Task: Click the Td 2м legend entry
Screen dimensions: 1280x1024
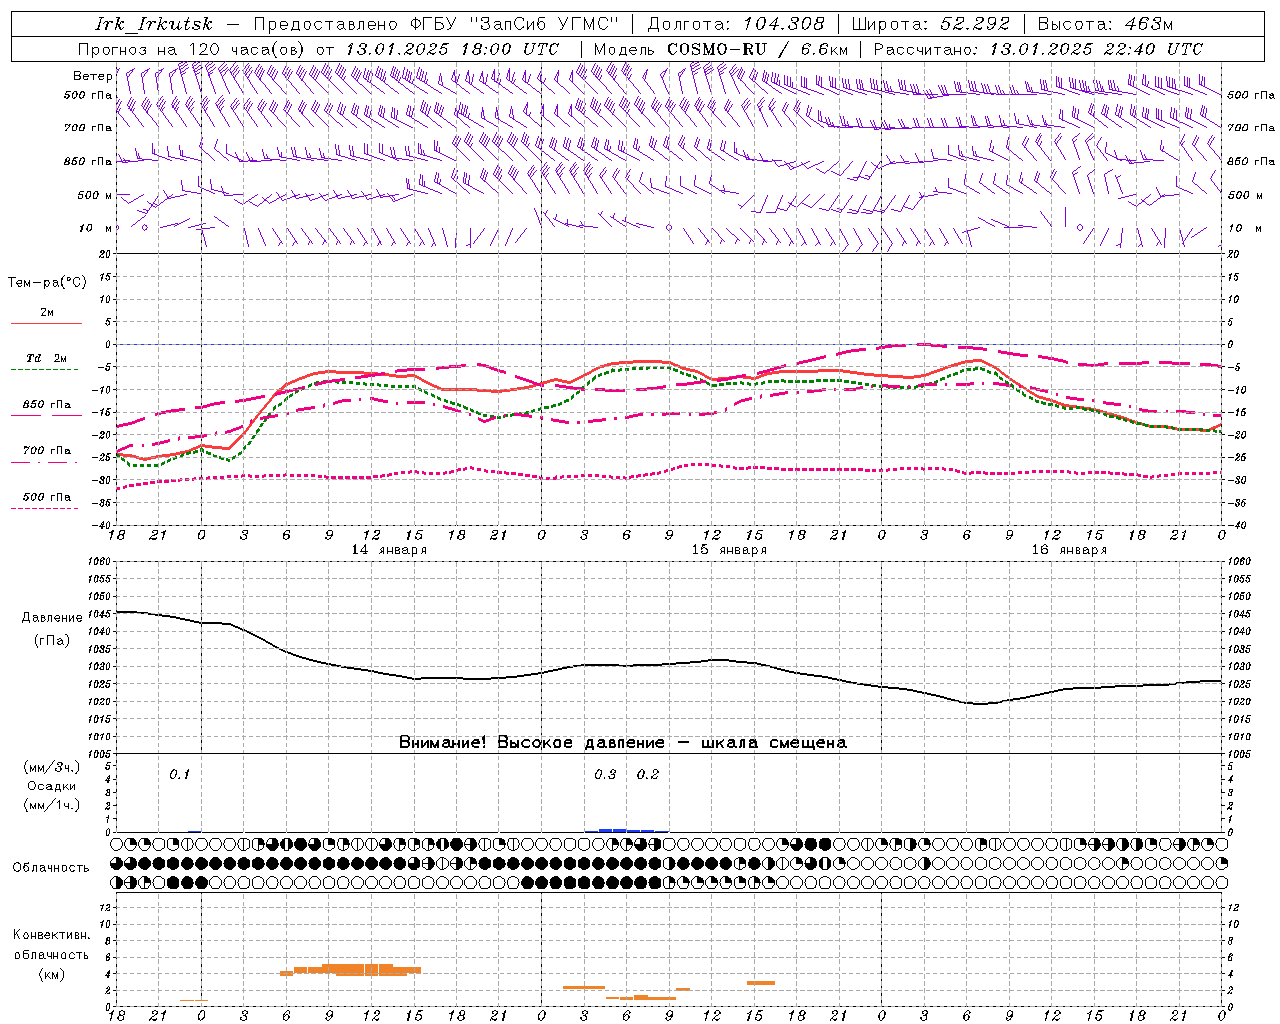Action: click(47, 358)
